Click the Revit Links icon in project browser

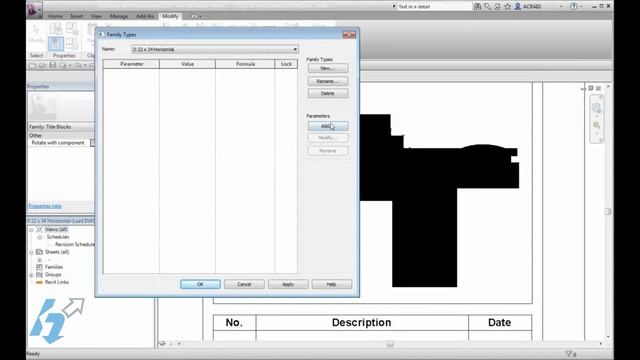[x=40, y=282]
